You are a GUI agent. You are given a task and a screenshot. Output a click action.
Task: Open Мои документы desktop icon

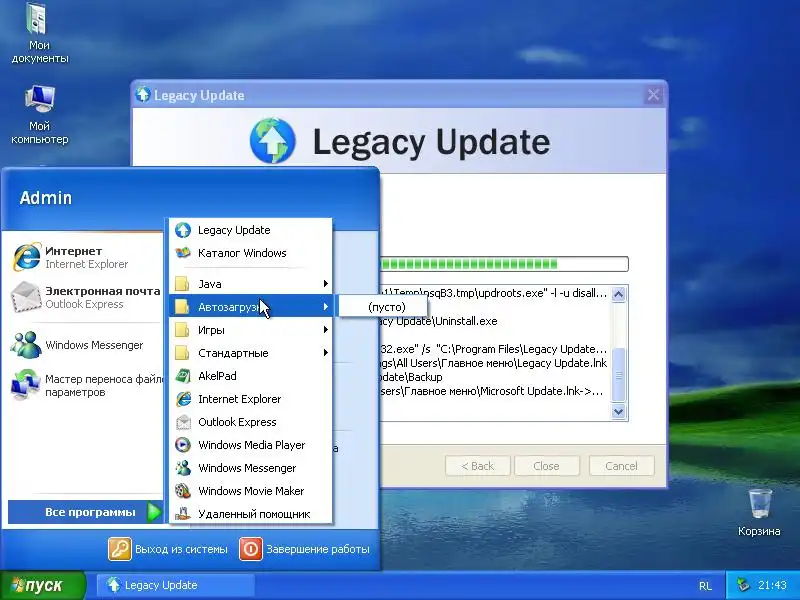click(x=39, y=34)
